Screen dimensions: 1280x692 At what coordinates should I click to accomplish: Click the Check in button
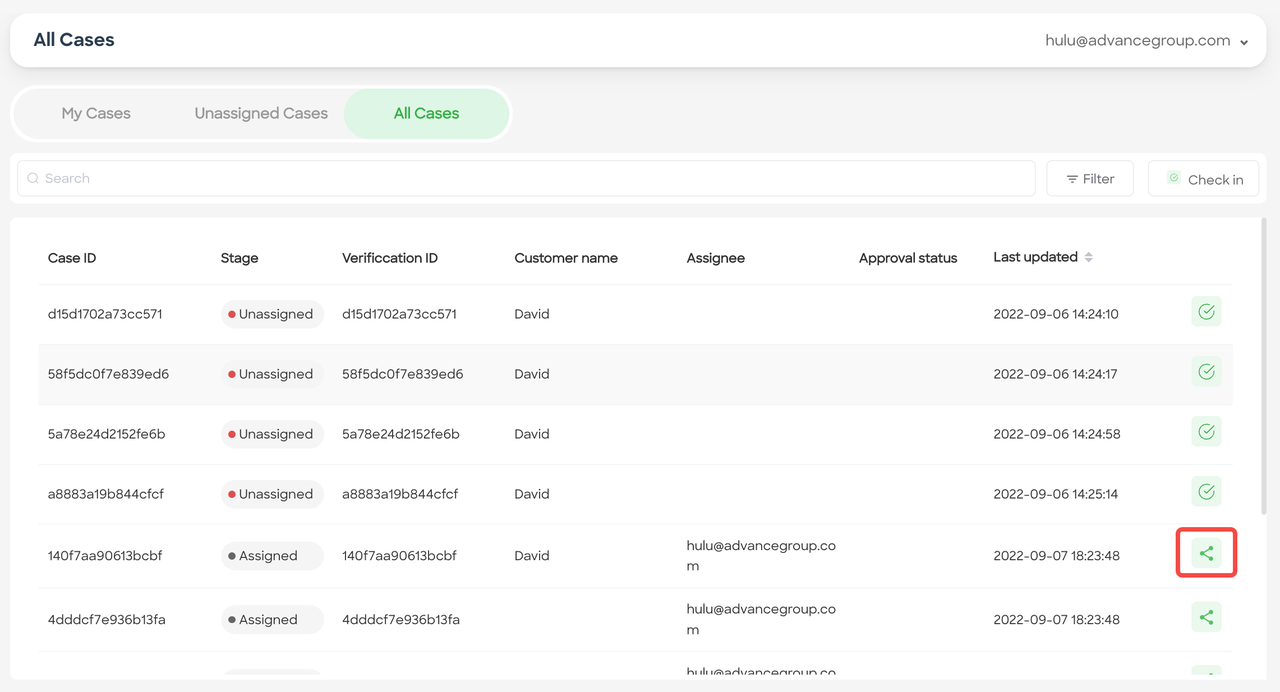coord(1204,179)
